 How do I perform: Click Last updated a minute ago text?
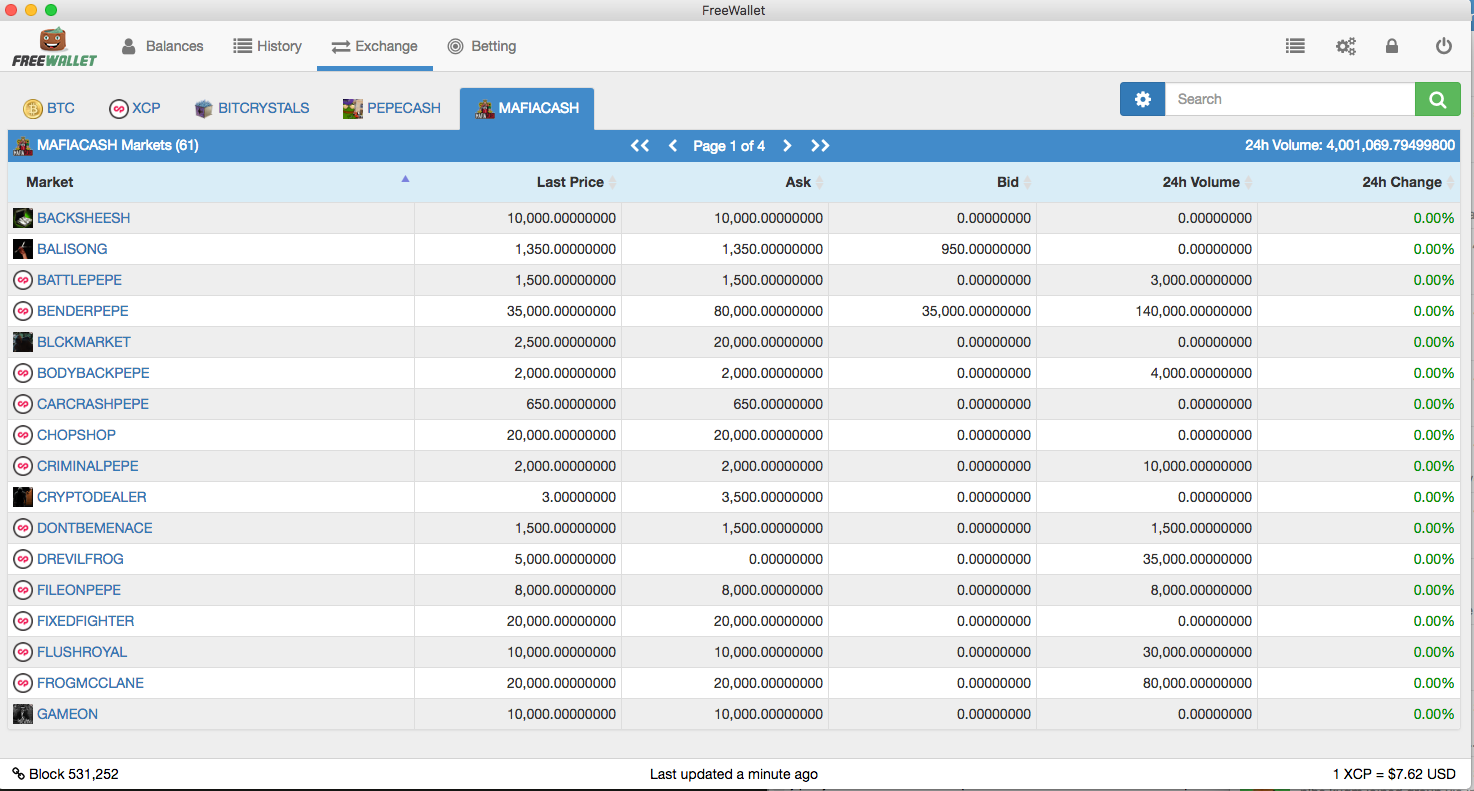pos(734,774)
